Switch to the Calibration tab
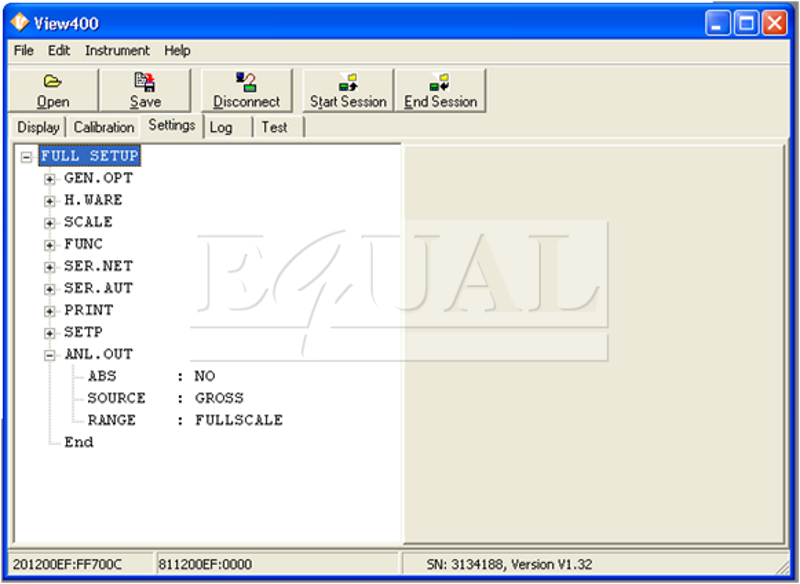The width and height of the screenshot is (800, 584). coord(104,126)
